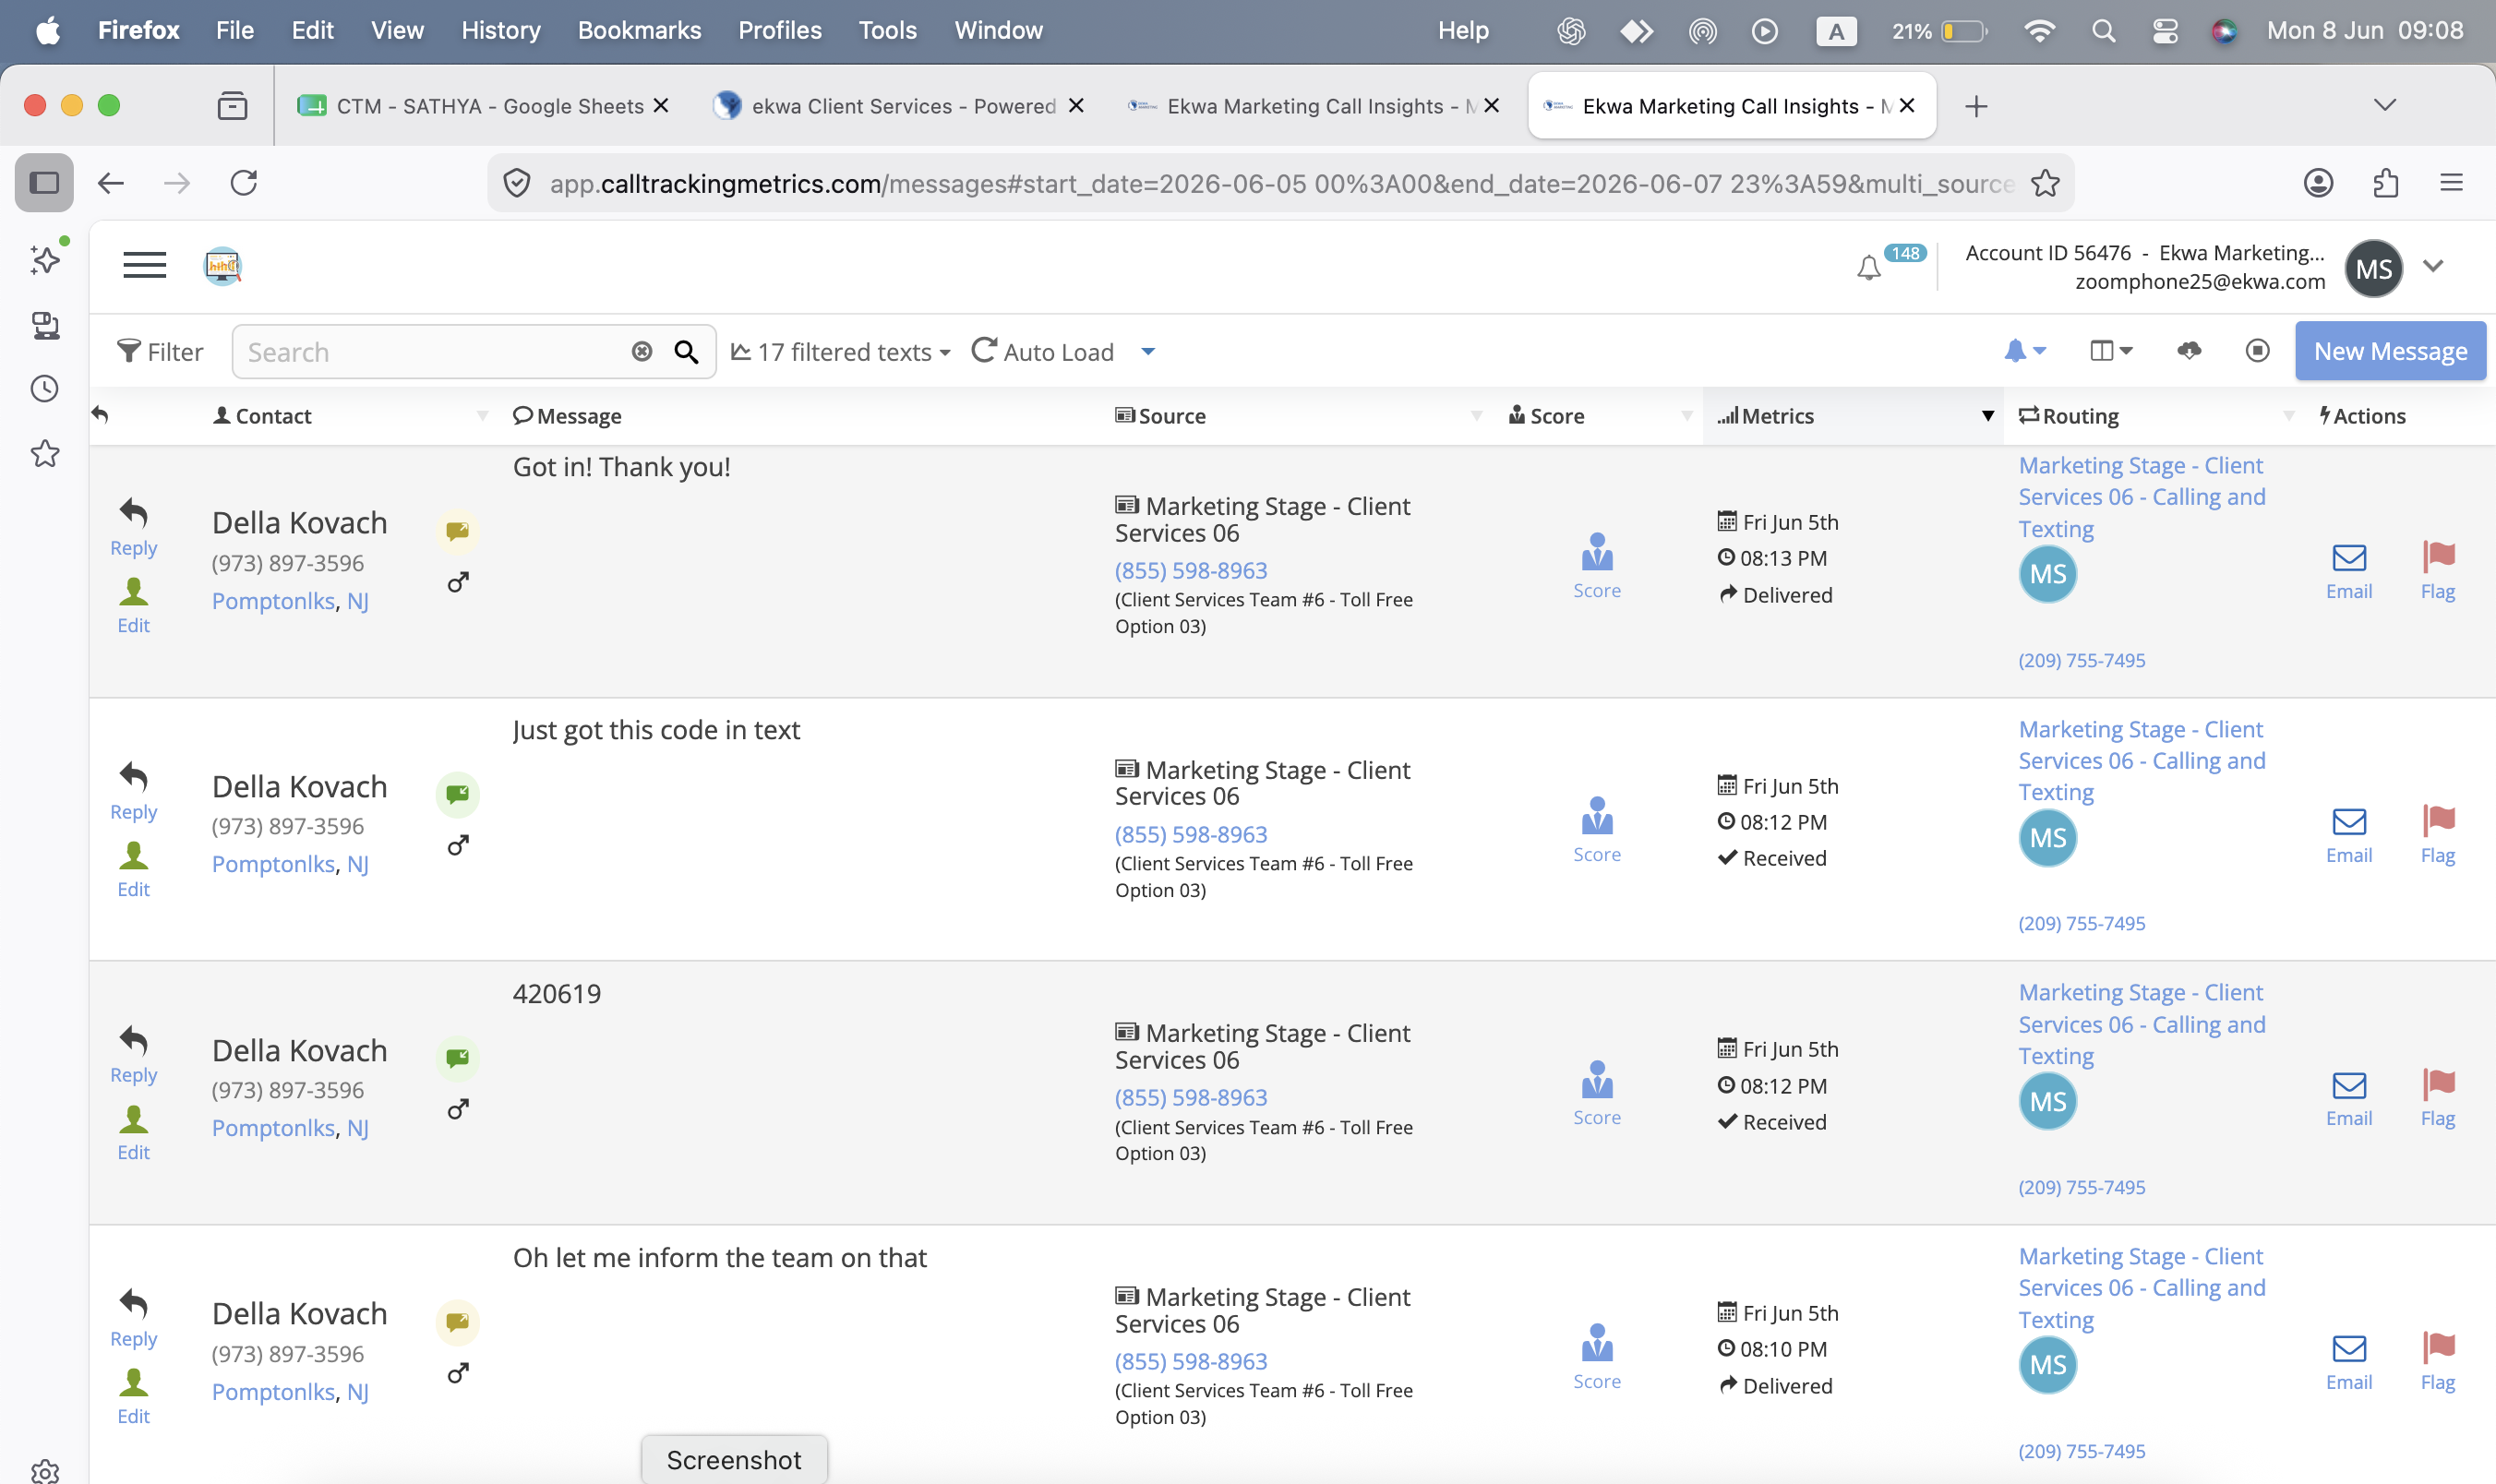The image size is (2496, 1484).
Task: Start a New Message
Action: click(x=2390, y=351)
